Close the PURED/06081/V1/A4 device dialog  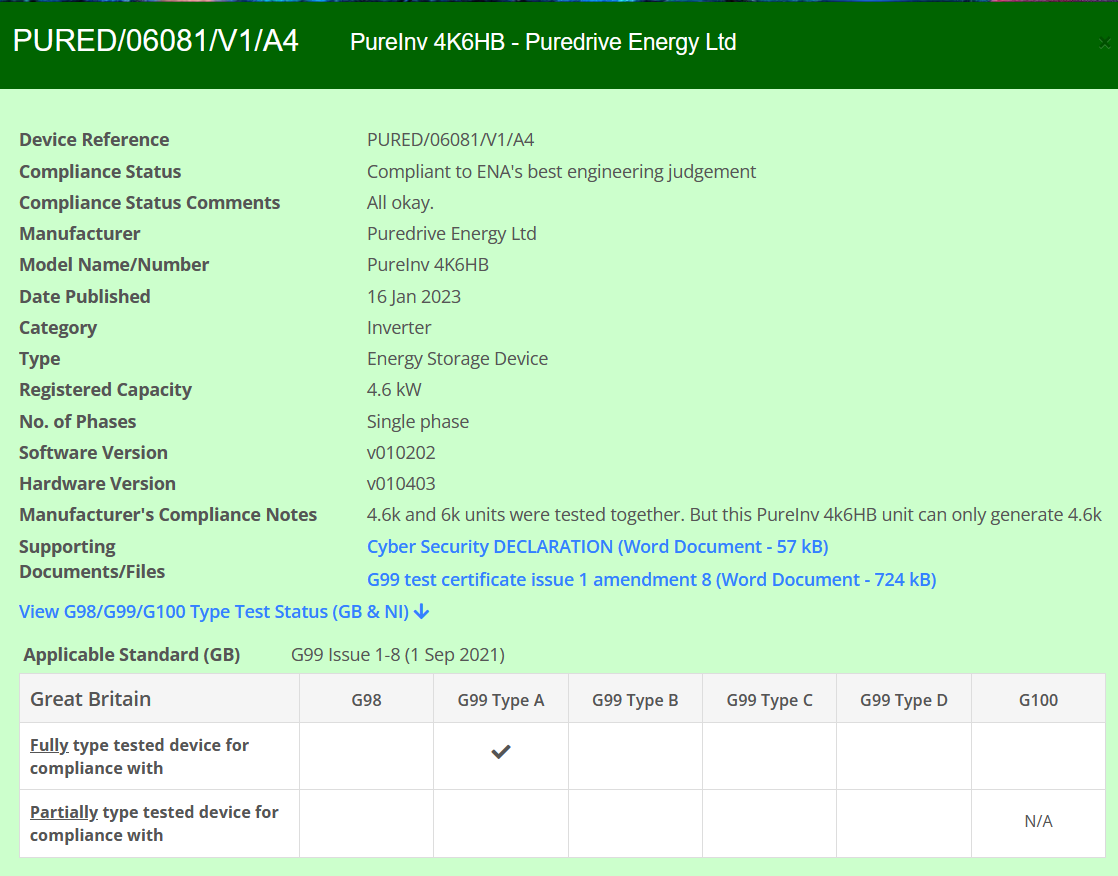(x=1104, y=43)
